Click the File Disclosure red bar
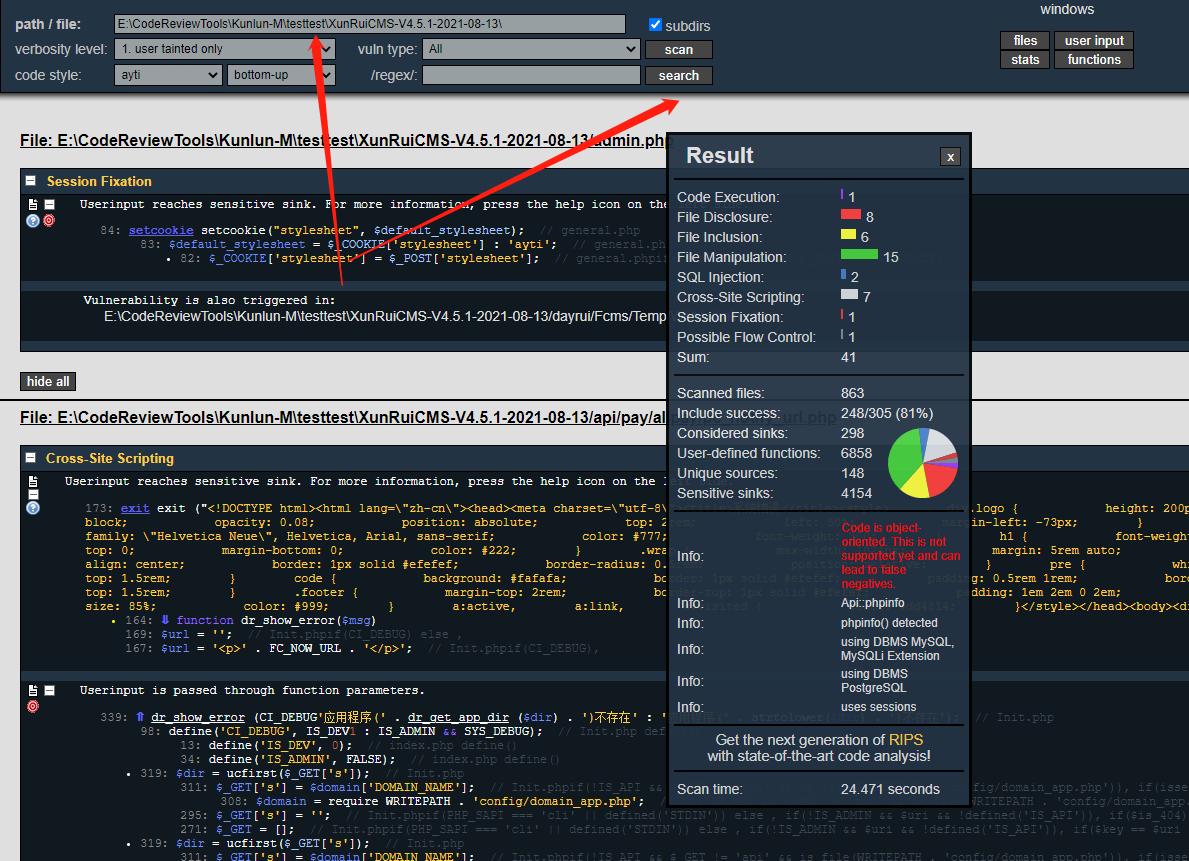 [851, 215]
